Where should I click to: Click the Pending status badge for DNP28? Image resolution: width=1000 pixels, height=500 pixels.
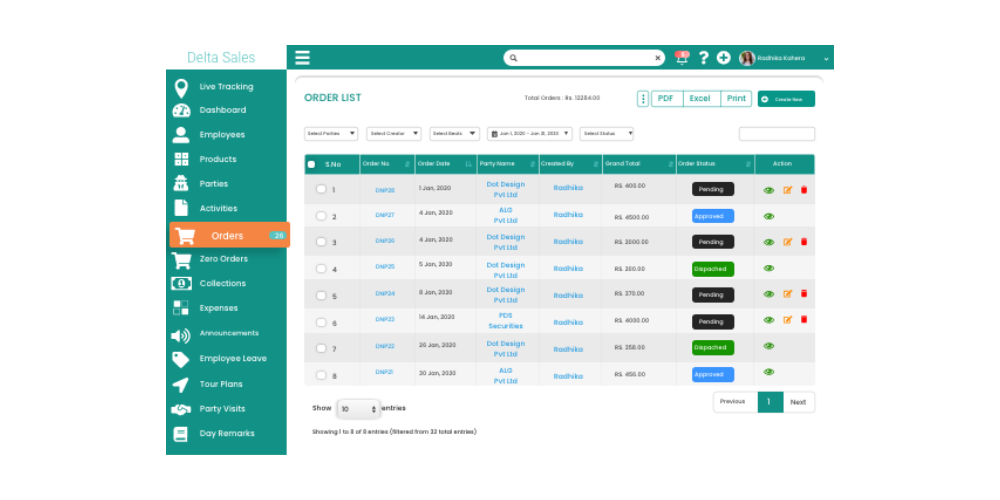click(713, 189)
